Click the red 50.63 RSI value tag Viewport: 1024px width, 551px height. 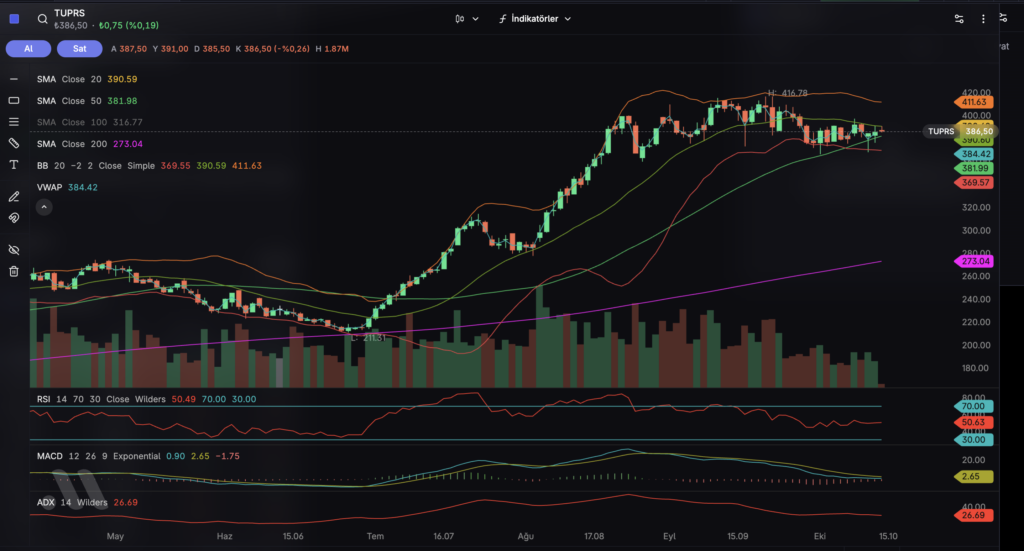[974, 422]
